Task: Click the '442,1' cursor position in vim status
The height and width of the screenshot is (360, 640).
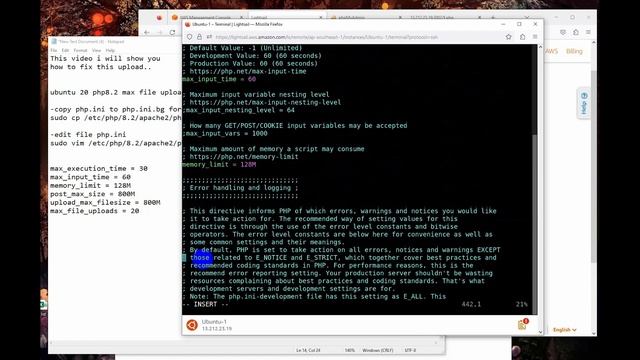Action: click(471, 304)
